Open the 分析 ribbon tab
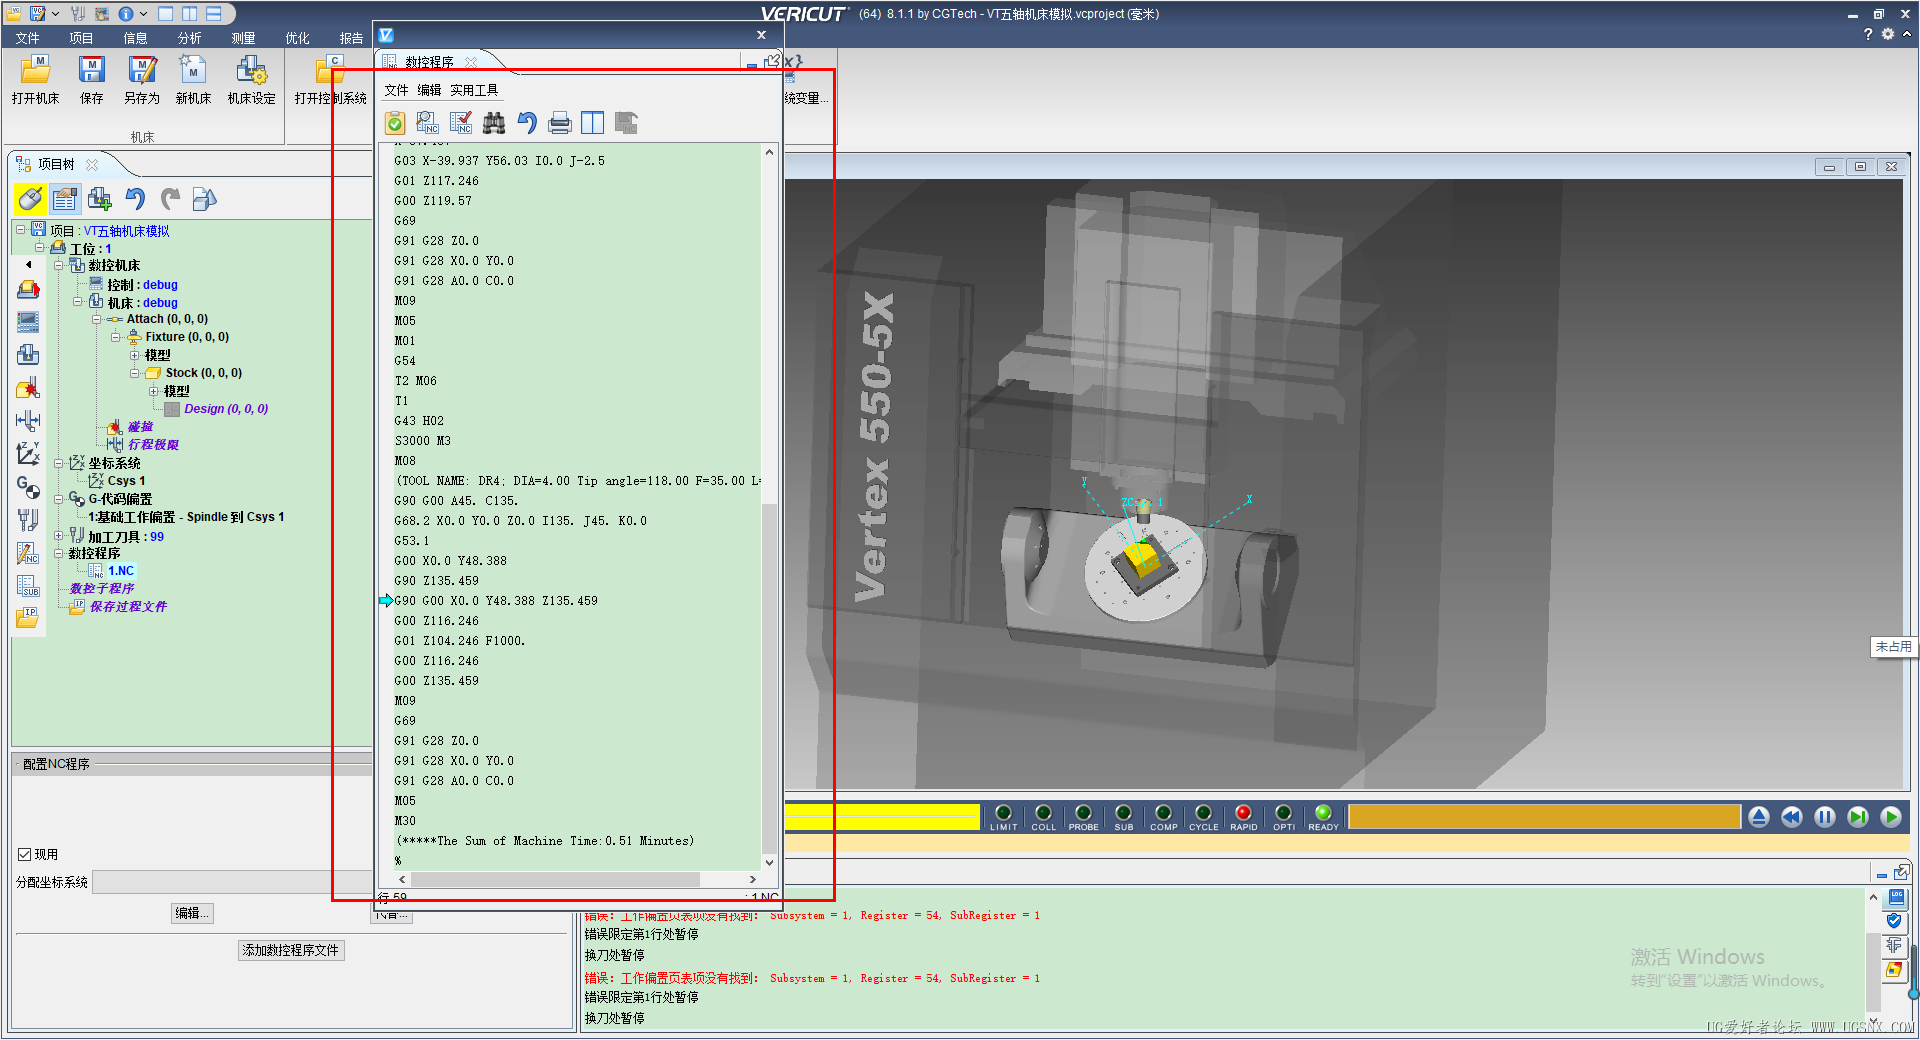 (189, 38)
